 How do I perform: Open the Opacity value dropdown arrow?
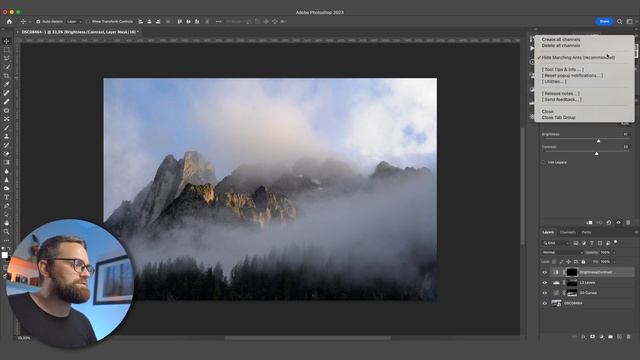[x=614, y=252]
